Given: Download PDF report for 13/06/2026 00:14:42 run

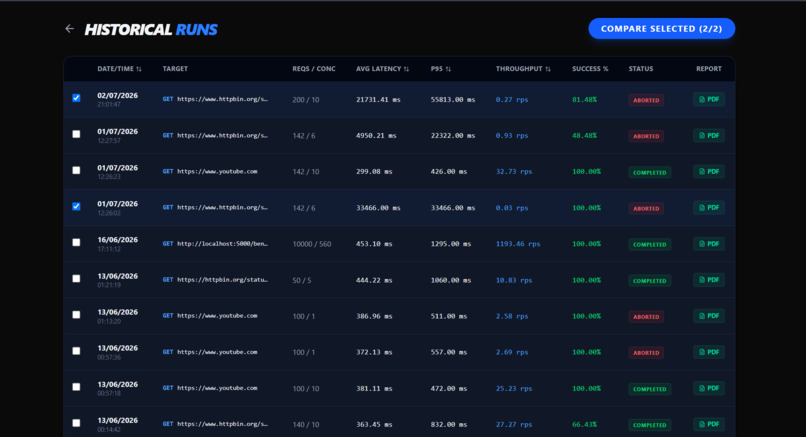Looking at the screenshot, I should [x=709, y=425].
